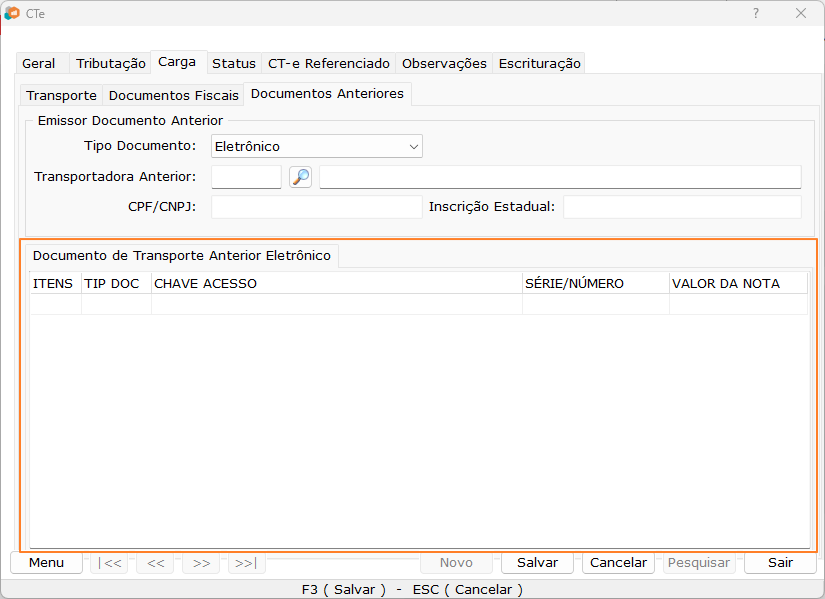Screen dimensions: 825x599
Task: Select the Transporte sub-tab
Action: pos(61,95)
